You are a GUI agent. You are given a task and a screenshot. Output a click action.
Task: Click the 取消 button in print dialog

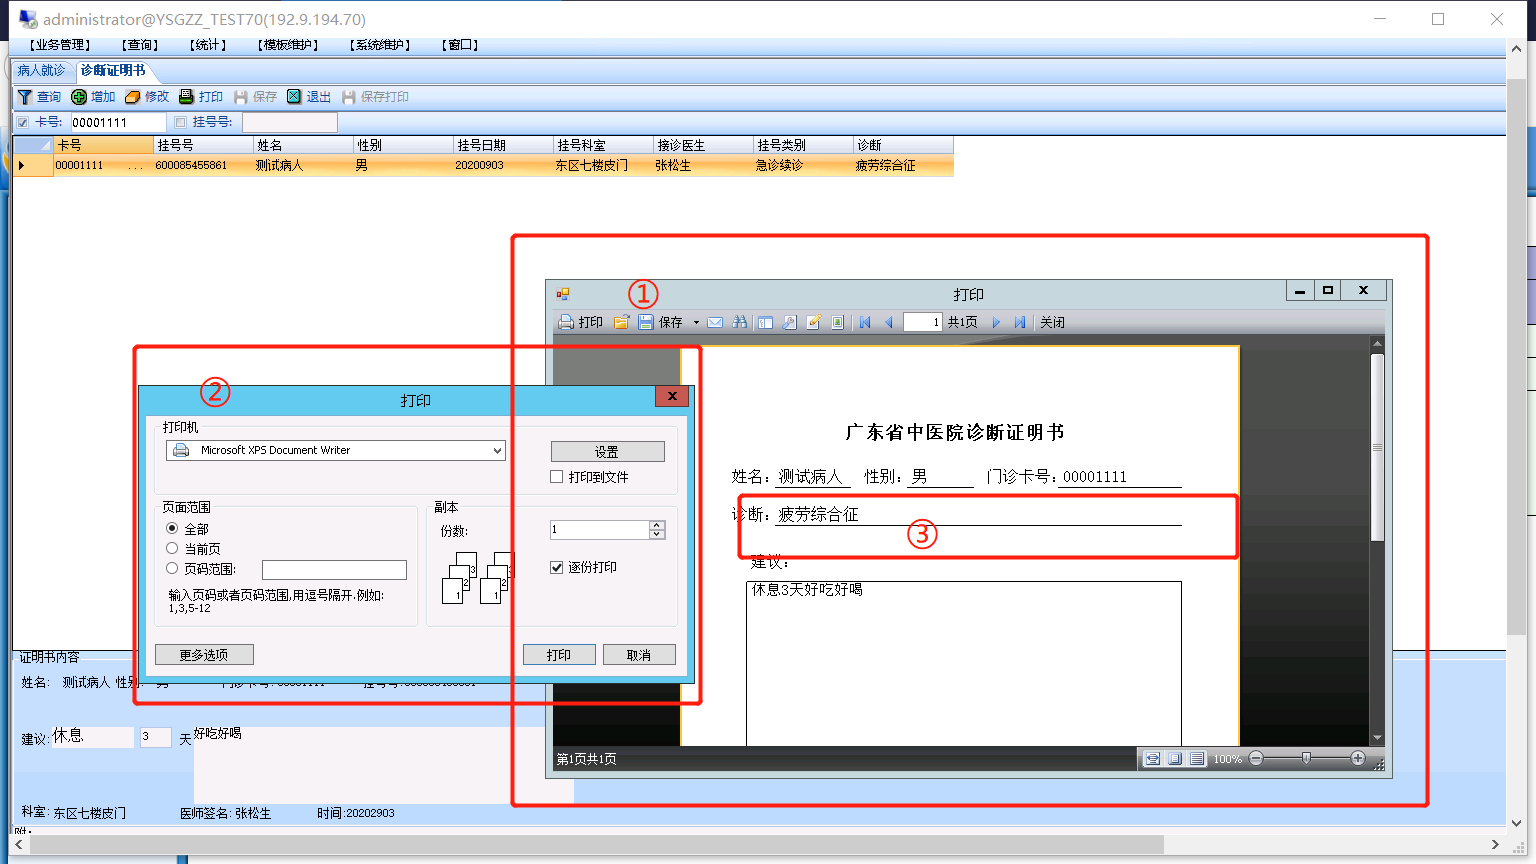coord(639,655)
